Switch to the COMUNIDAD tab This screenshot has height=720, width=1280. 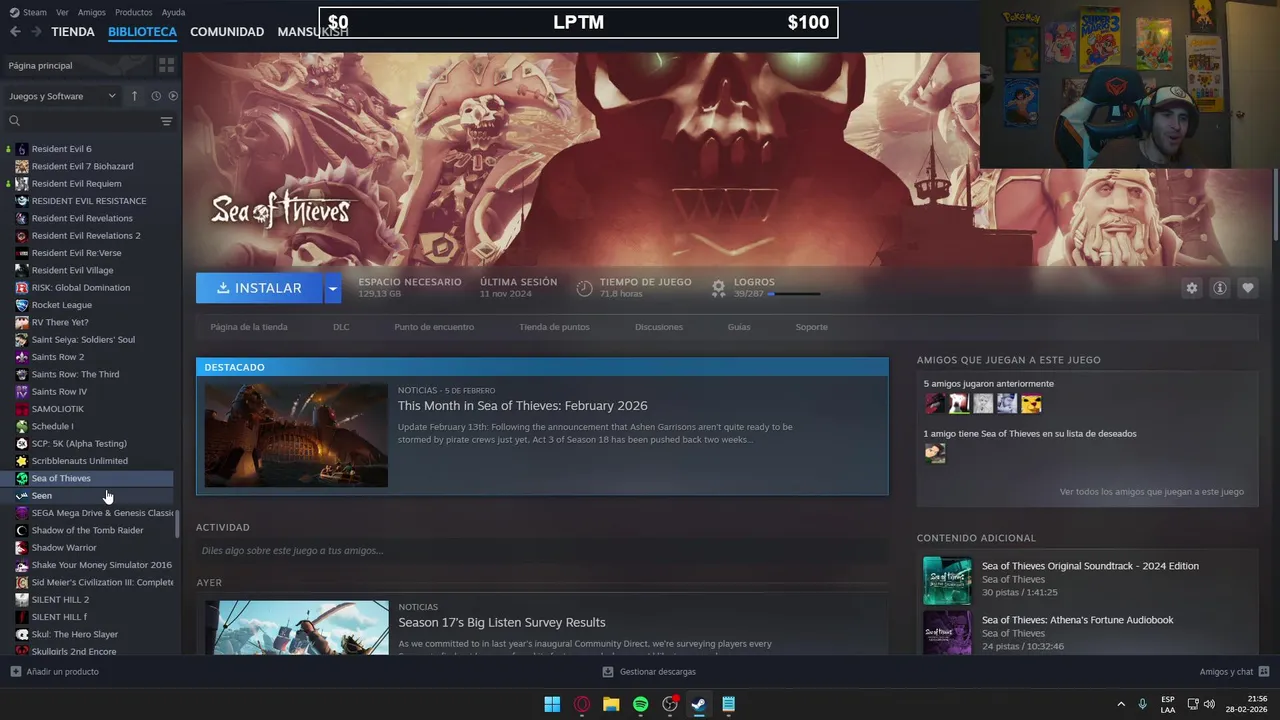(x=227, y=32)
